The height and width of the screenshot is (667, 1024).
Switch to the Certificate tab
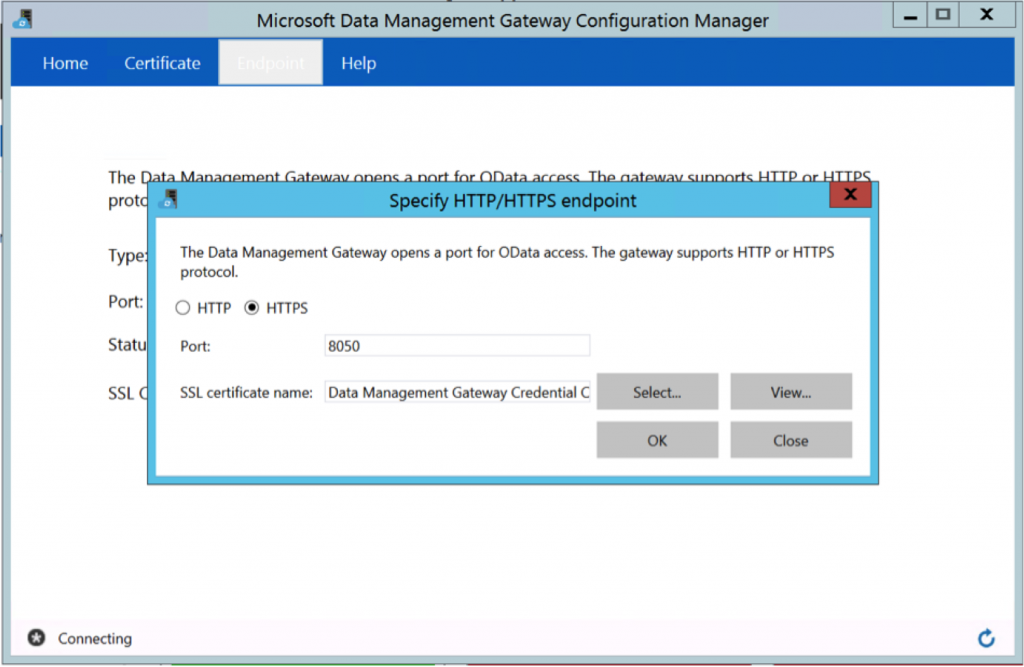pyautogui.click(x=162, y=63)
